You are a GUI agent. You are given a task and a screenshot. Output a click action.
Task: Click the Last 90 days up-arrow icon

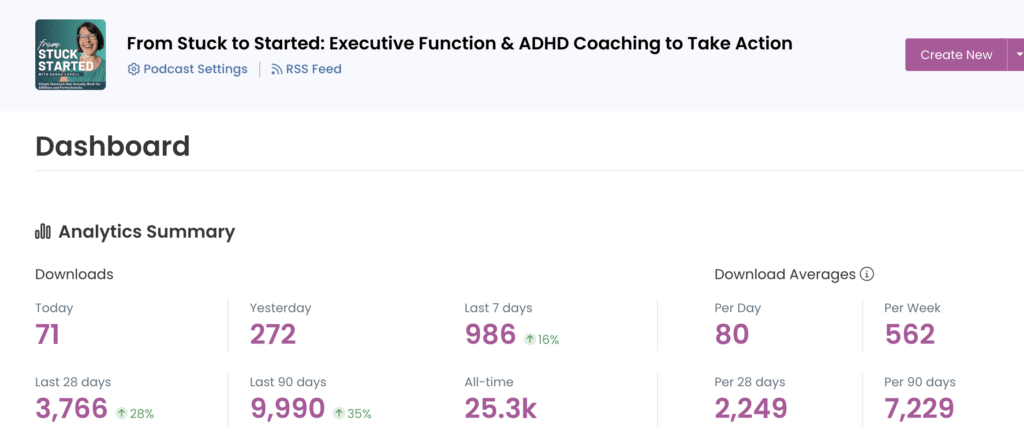point(339,413)
